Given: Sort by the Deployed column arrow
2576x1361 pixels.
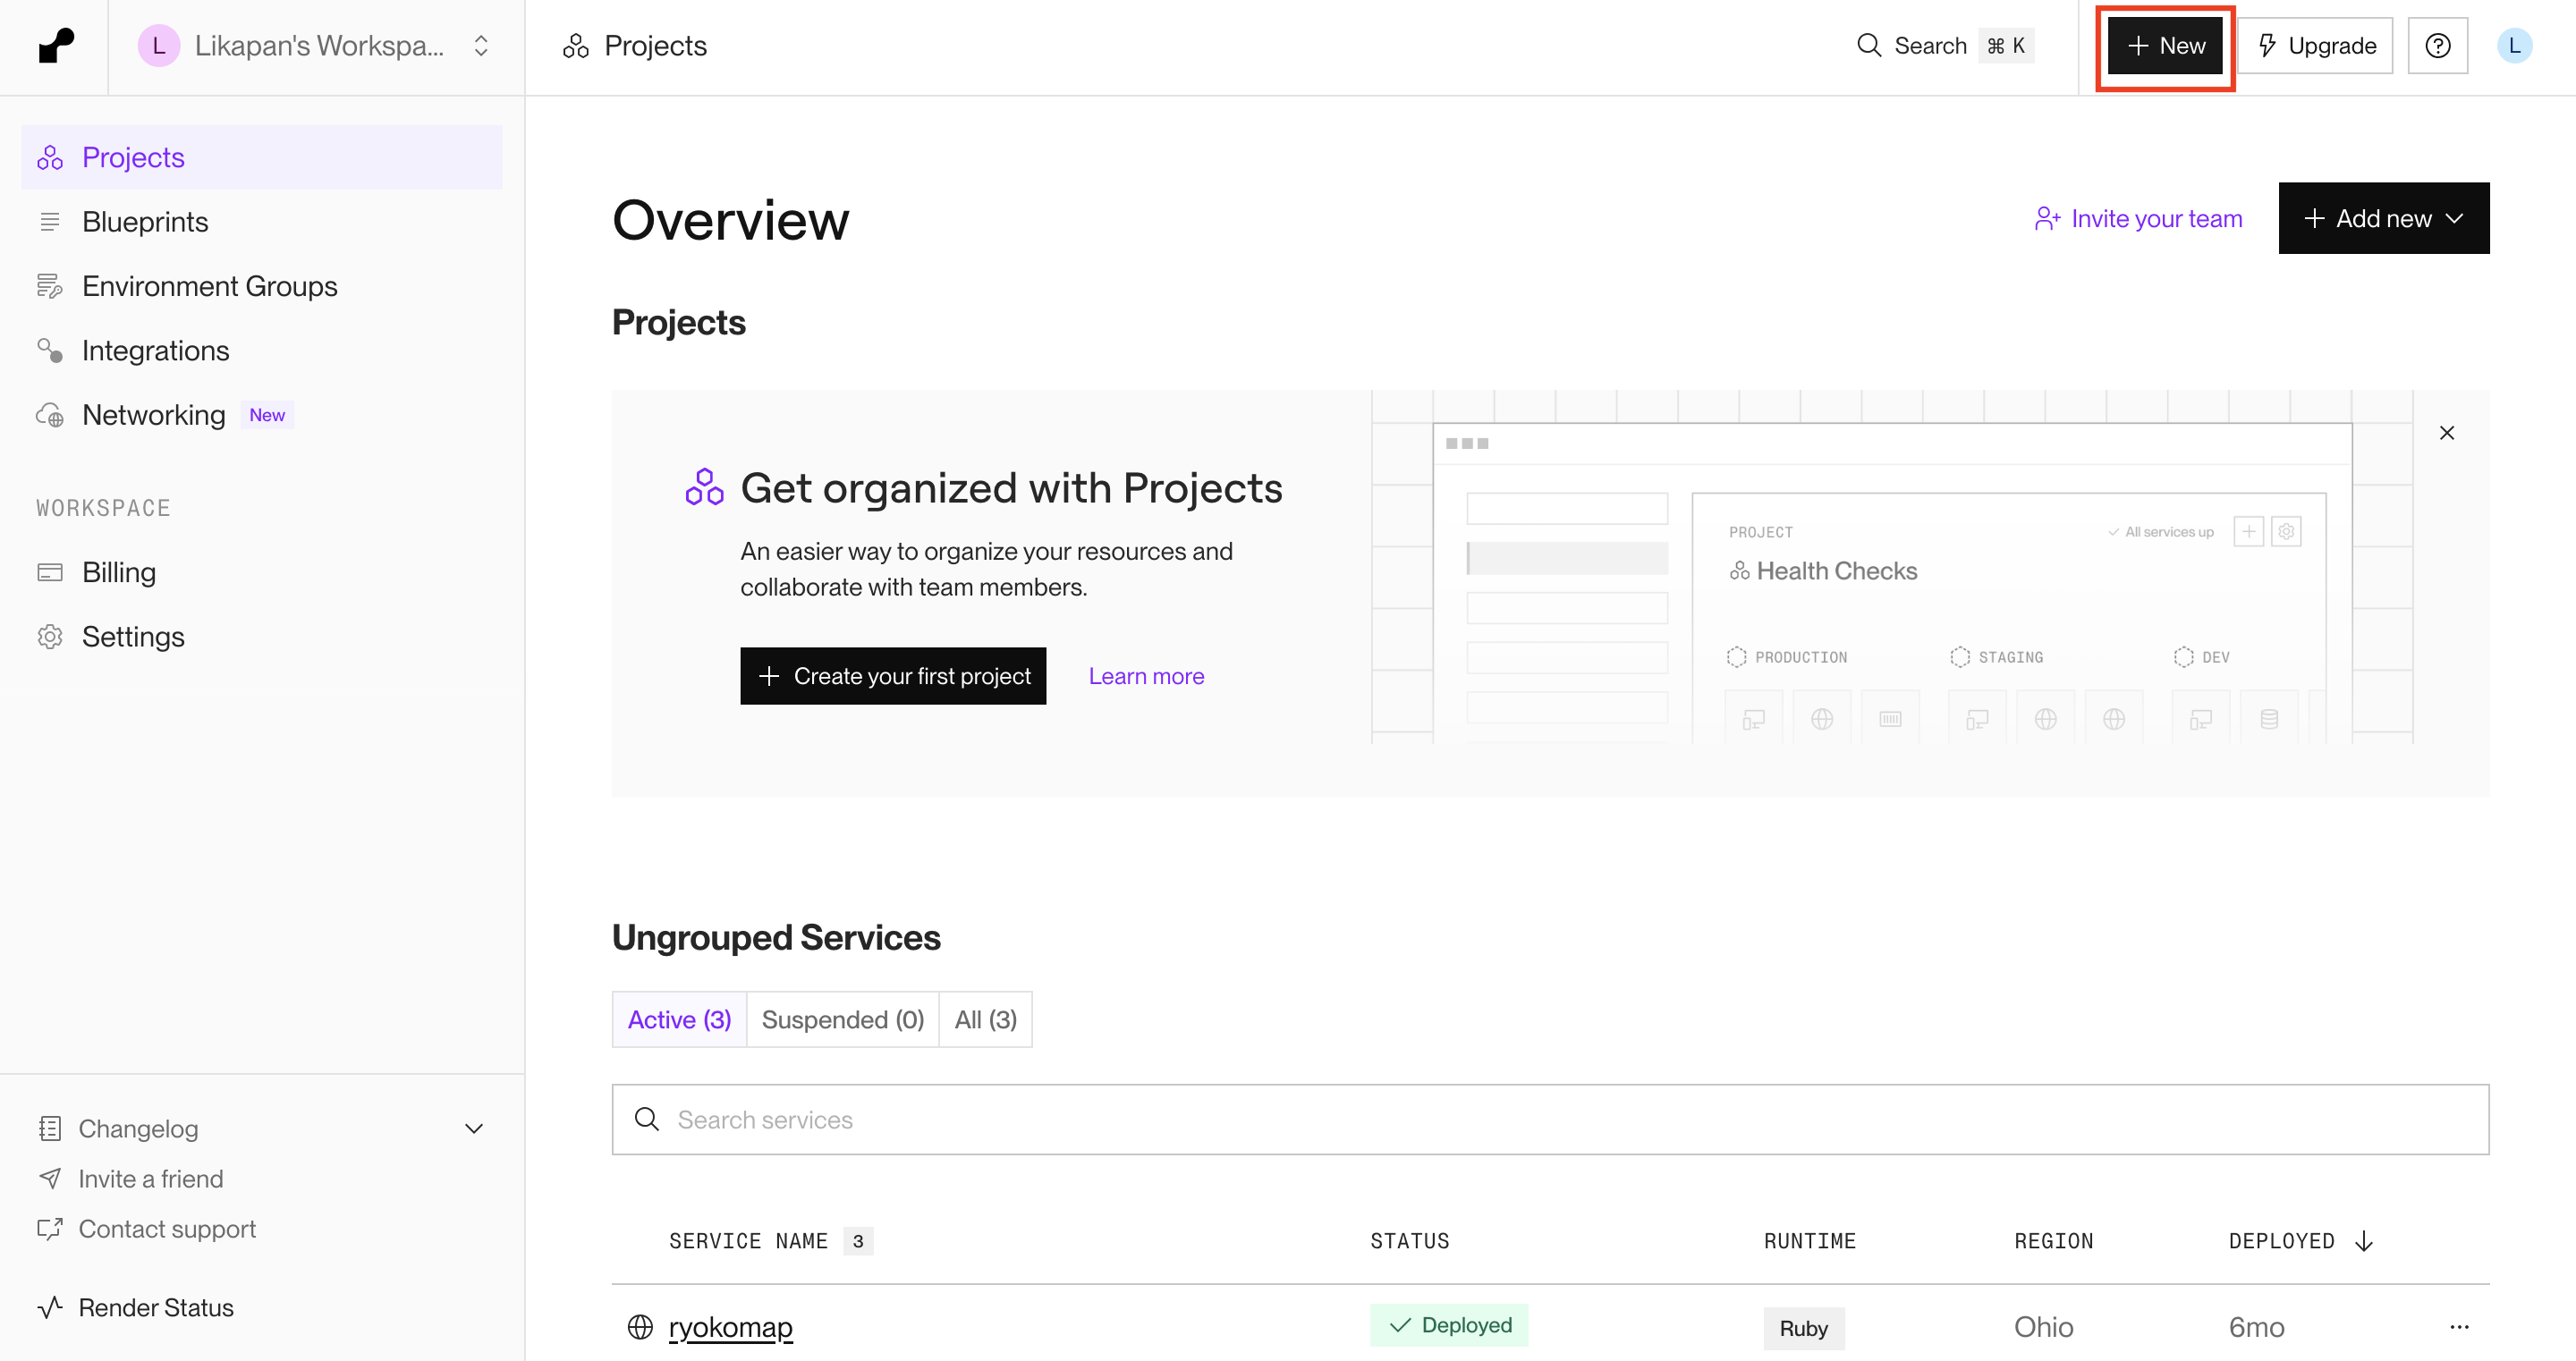Looking at the screenshot, I should (x=2364, y=1241).
